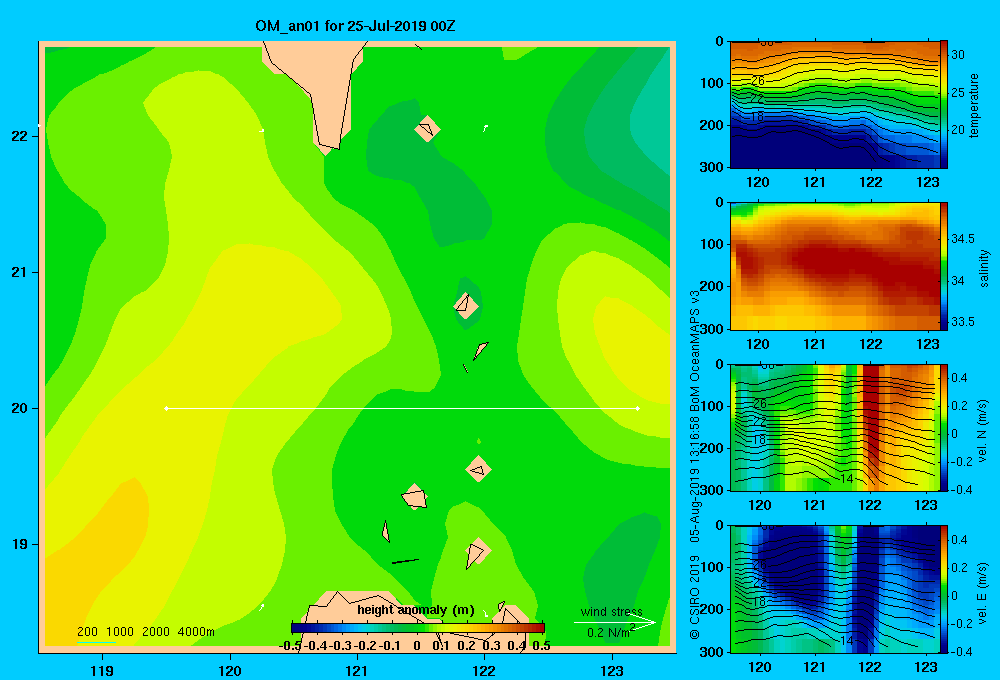Open the salinity depth section plot
This screenshot has width=1000, height=680.
tap(834, 266)
